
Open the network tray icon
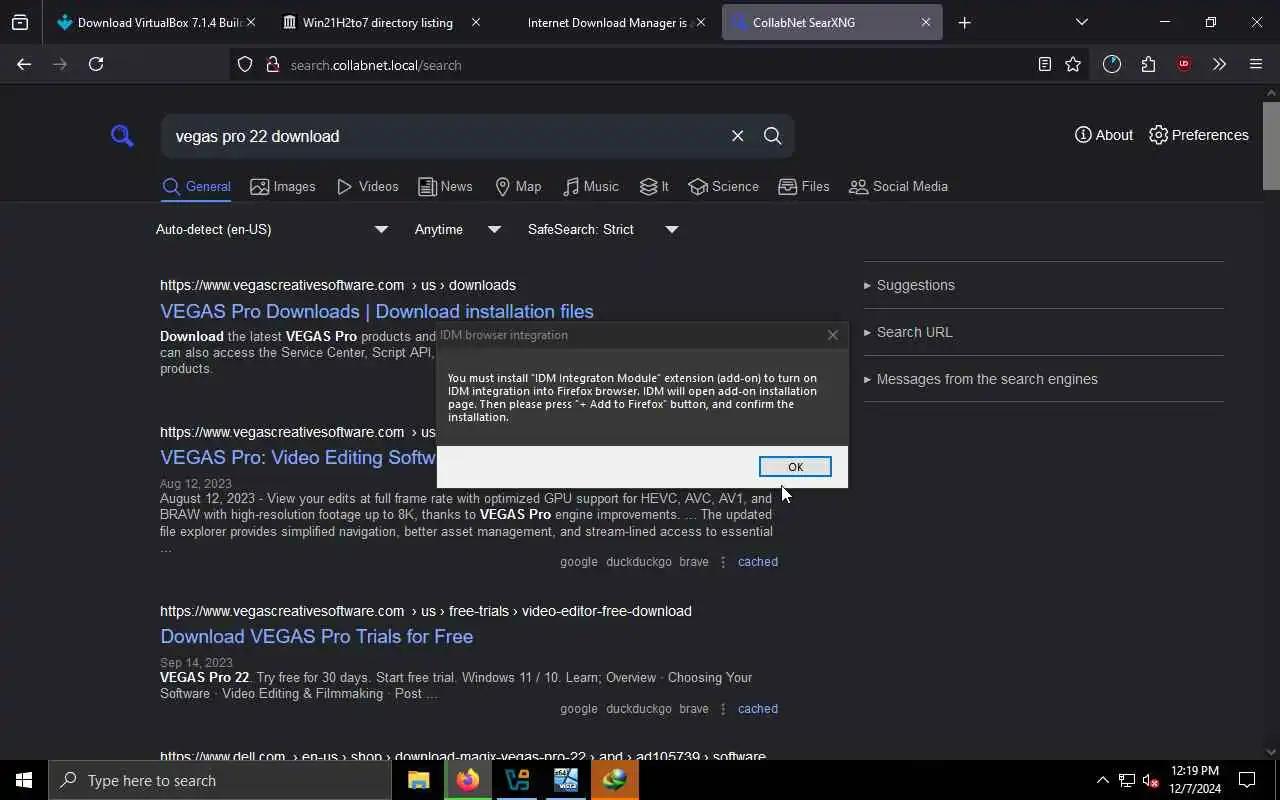1127,780
